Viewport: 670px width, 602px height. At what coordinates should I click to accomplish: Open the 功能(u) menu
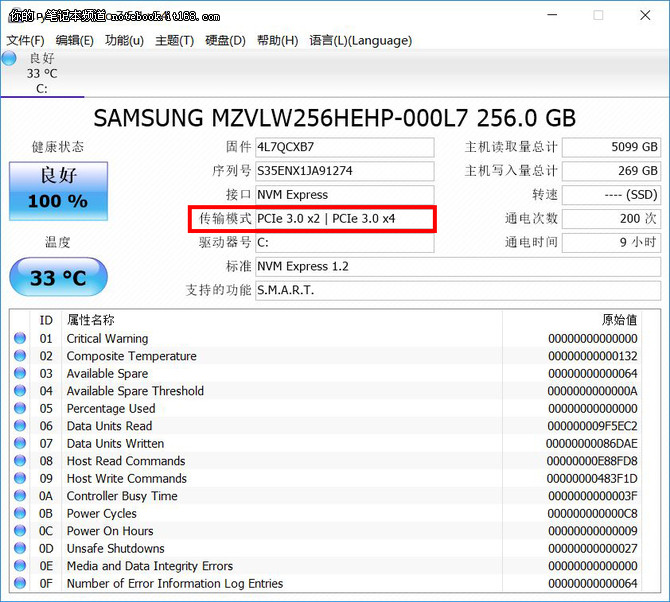(x=124, y=41)
